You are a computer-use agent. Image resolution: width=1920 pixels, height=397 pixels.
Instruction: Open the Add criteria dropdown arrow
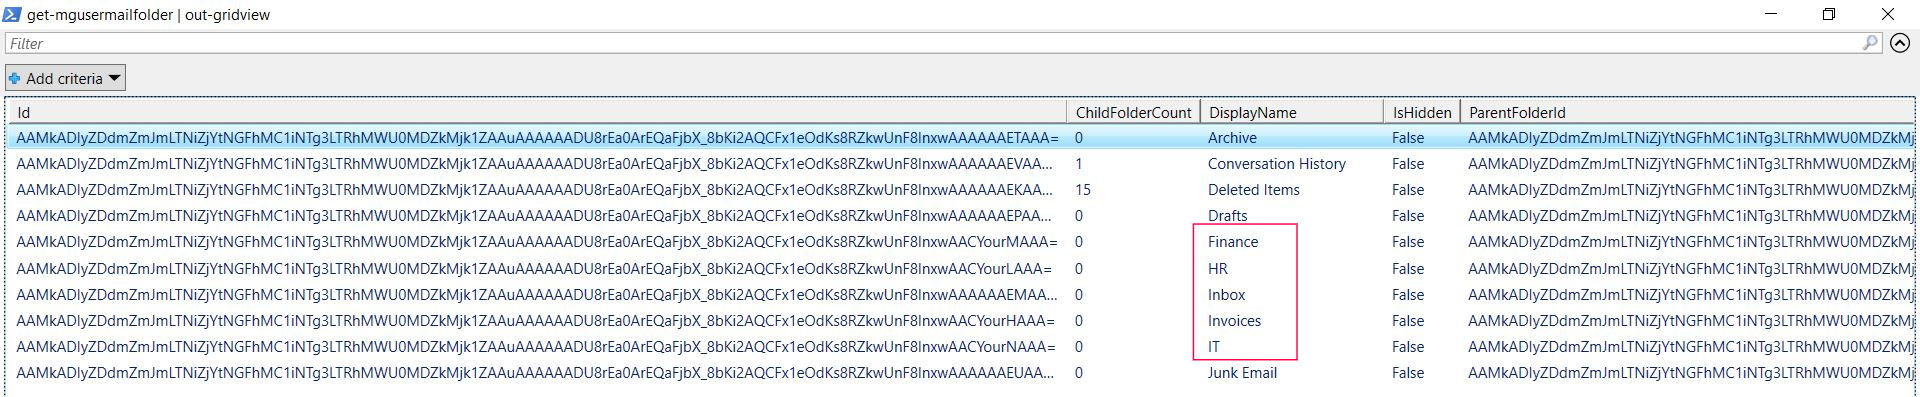[x=114, y=78]
